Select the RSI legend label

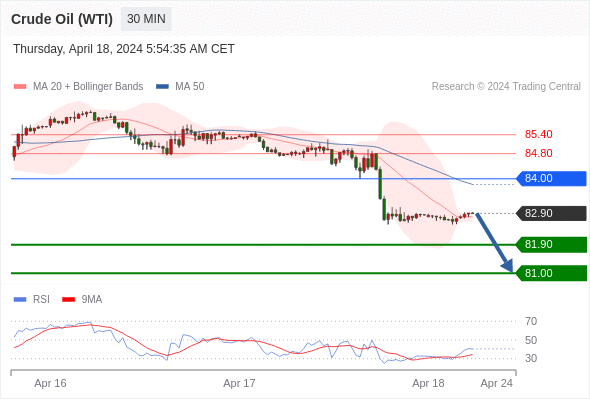pyautogui.click(x=41, y=300)
